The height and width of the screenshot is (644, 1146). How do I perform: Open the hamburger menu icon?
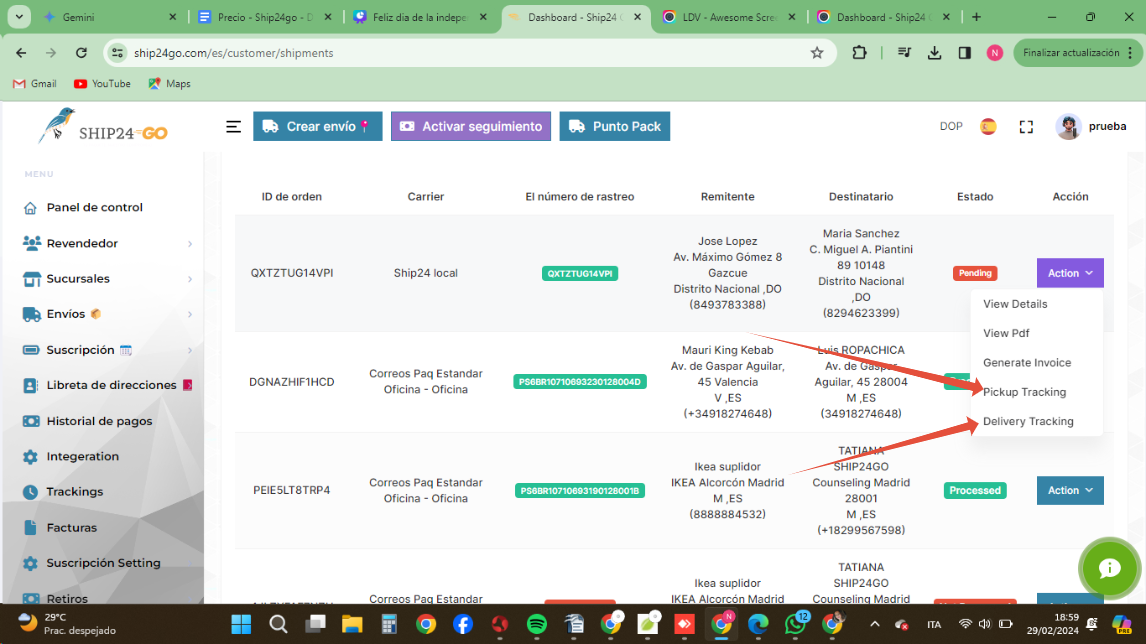click(x=233, y=126)
